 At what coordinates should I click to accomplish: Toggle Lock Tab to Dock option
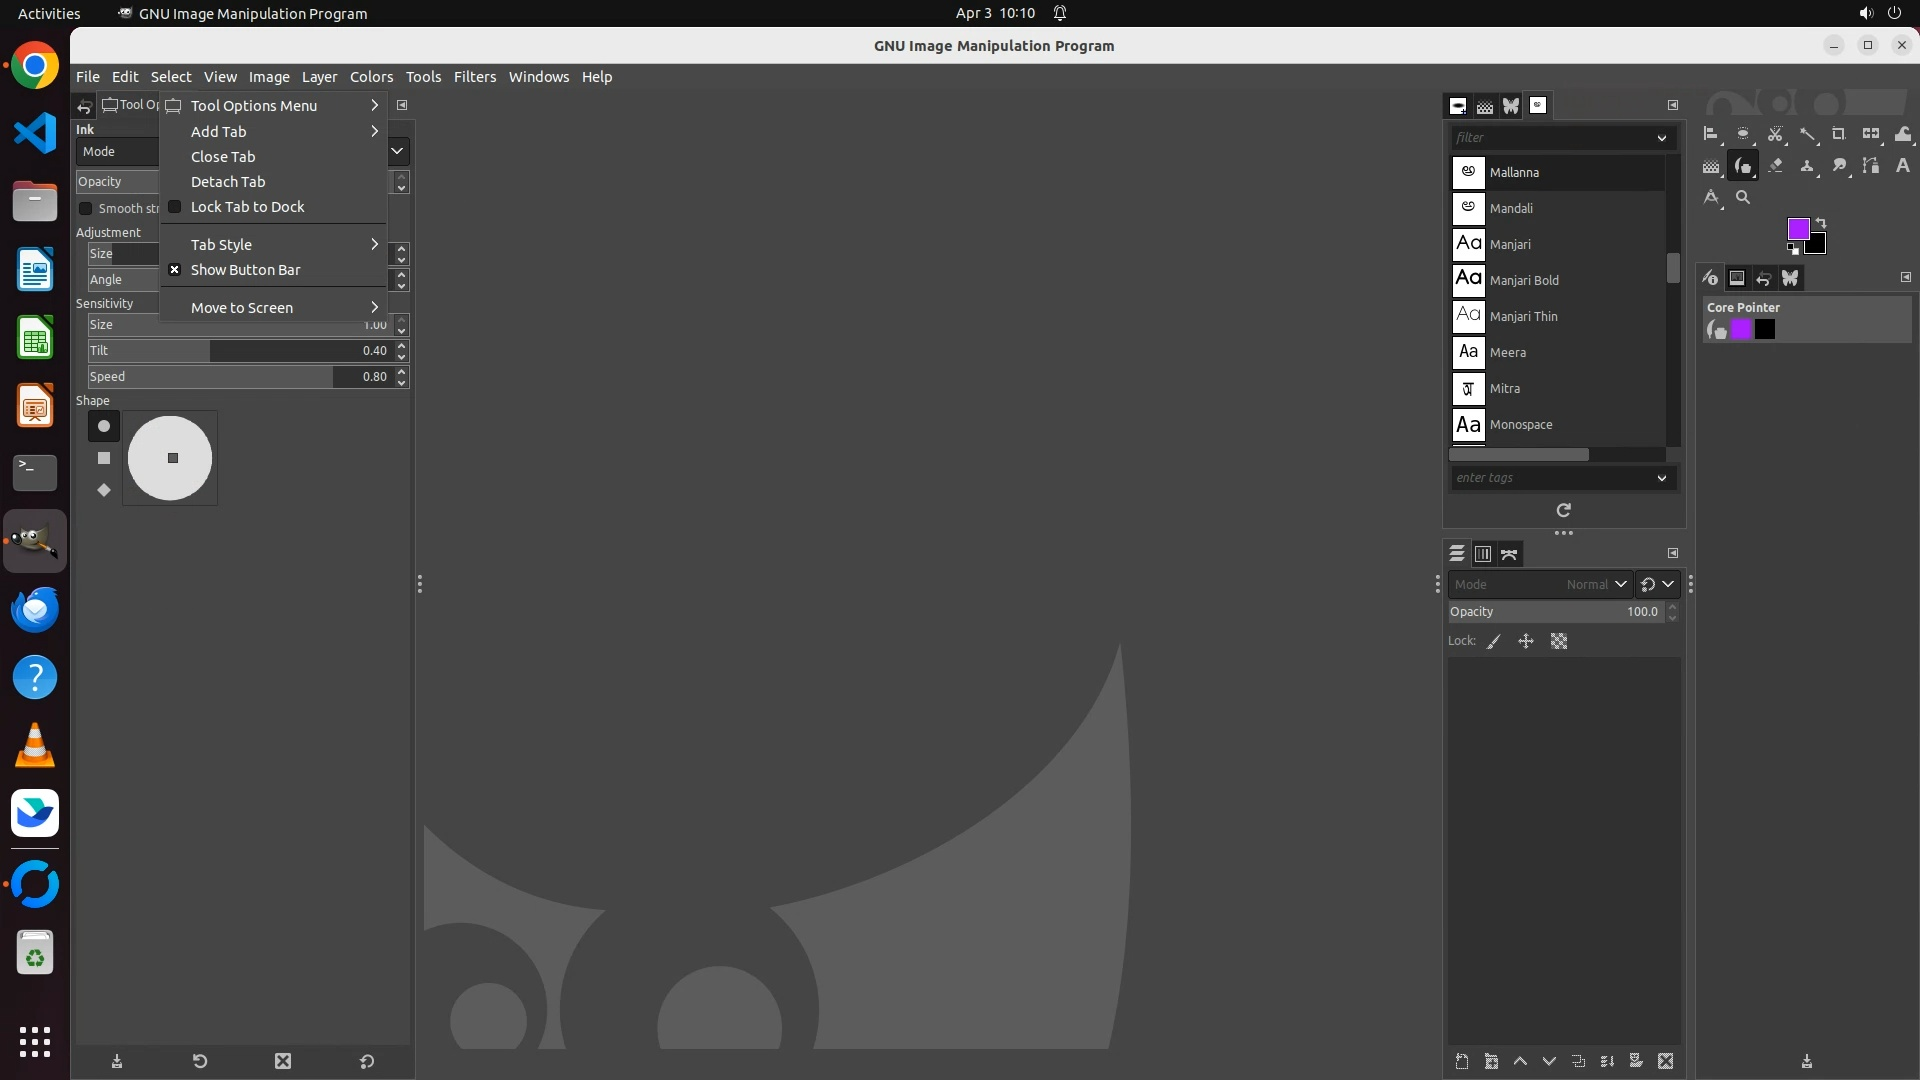[247, 207]
